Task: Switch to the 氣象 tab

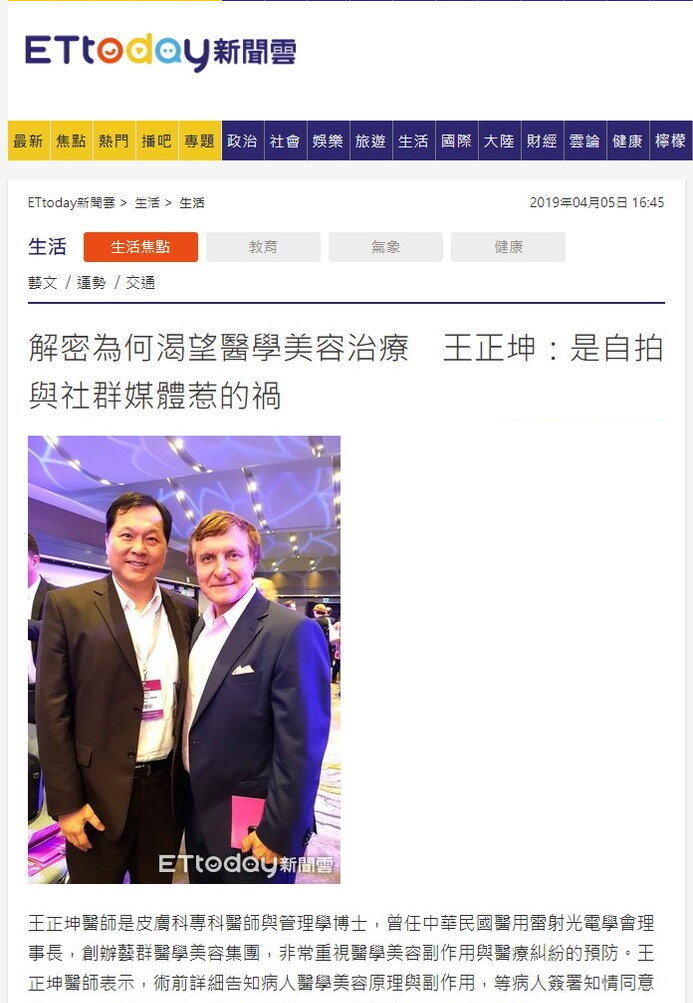Action: click(386, 247)
